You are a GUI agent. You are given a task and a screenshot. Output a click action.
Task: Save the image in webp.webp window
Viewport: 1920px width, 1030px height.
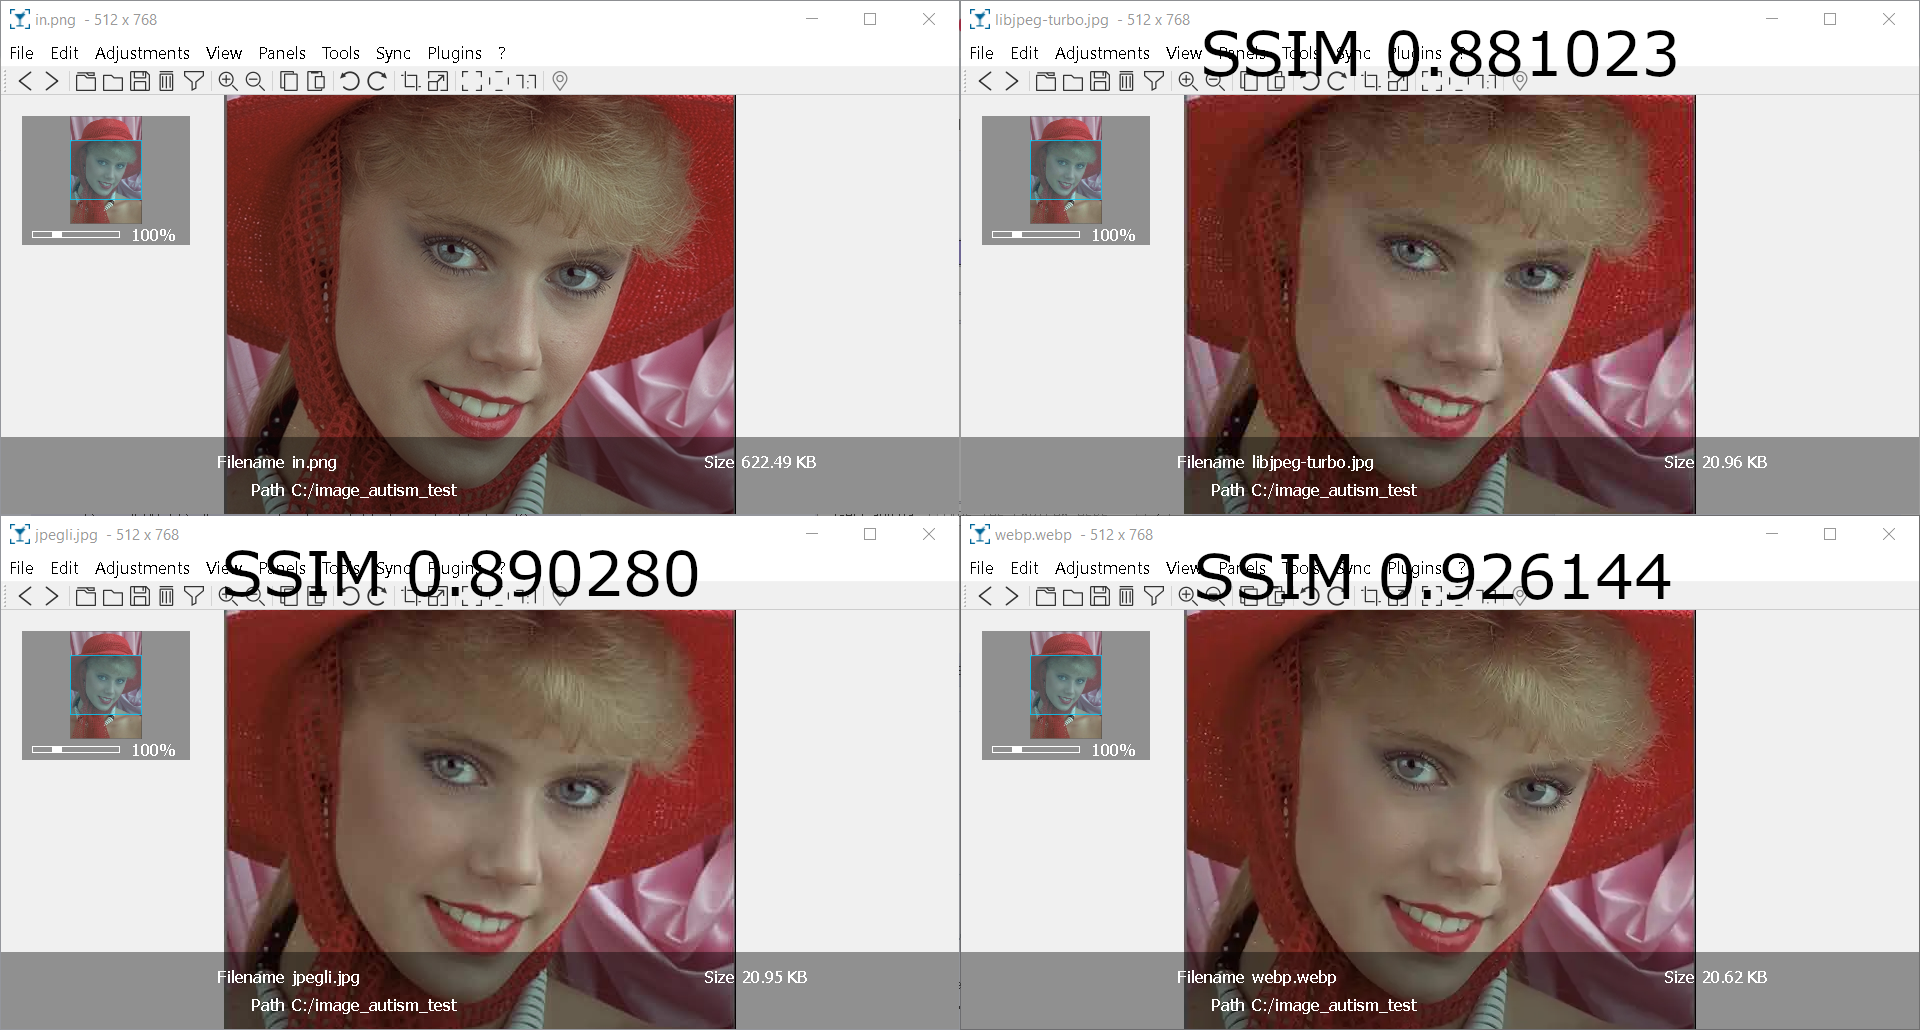(1100, 596)
